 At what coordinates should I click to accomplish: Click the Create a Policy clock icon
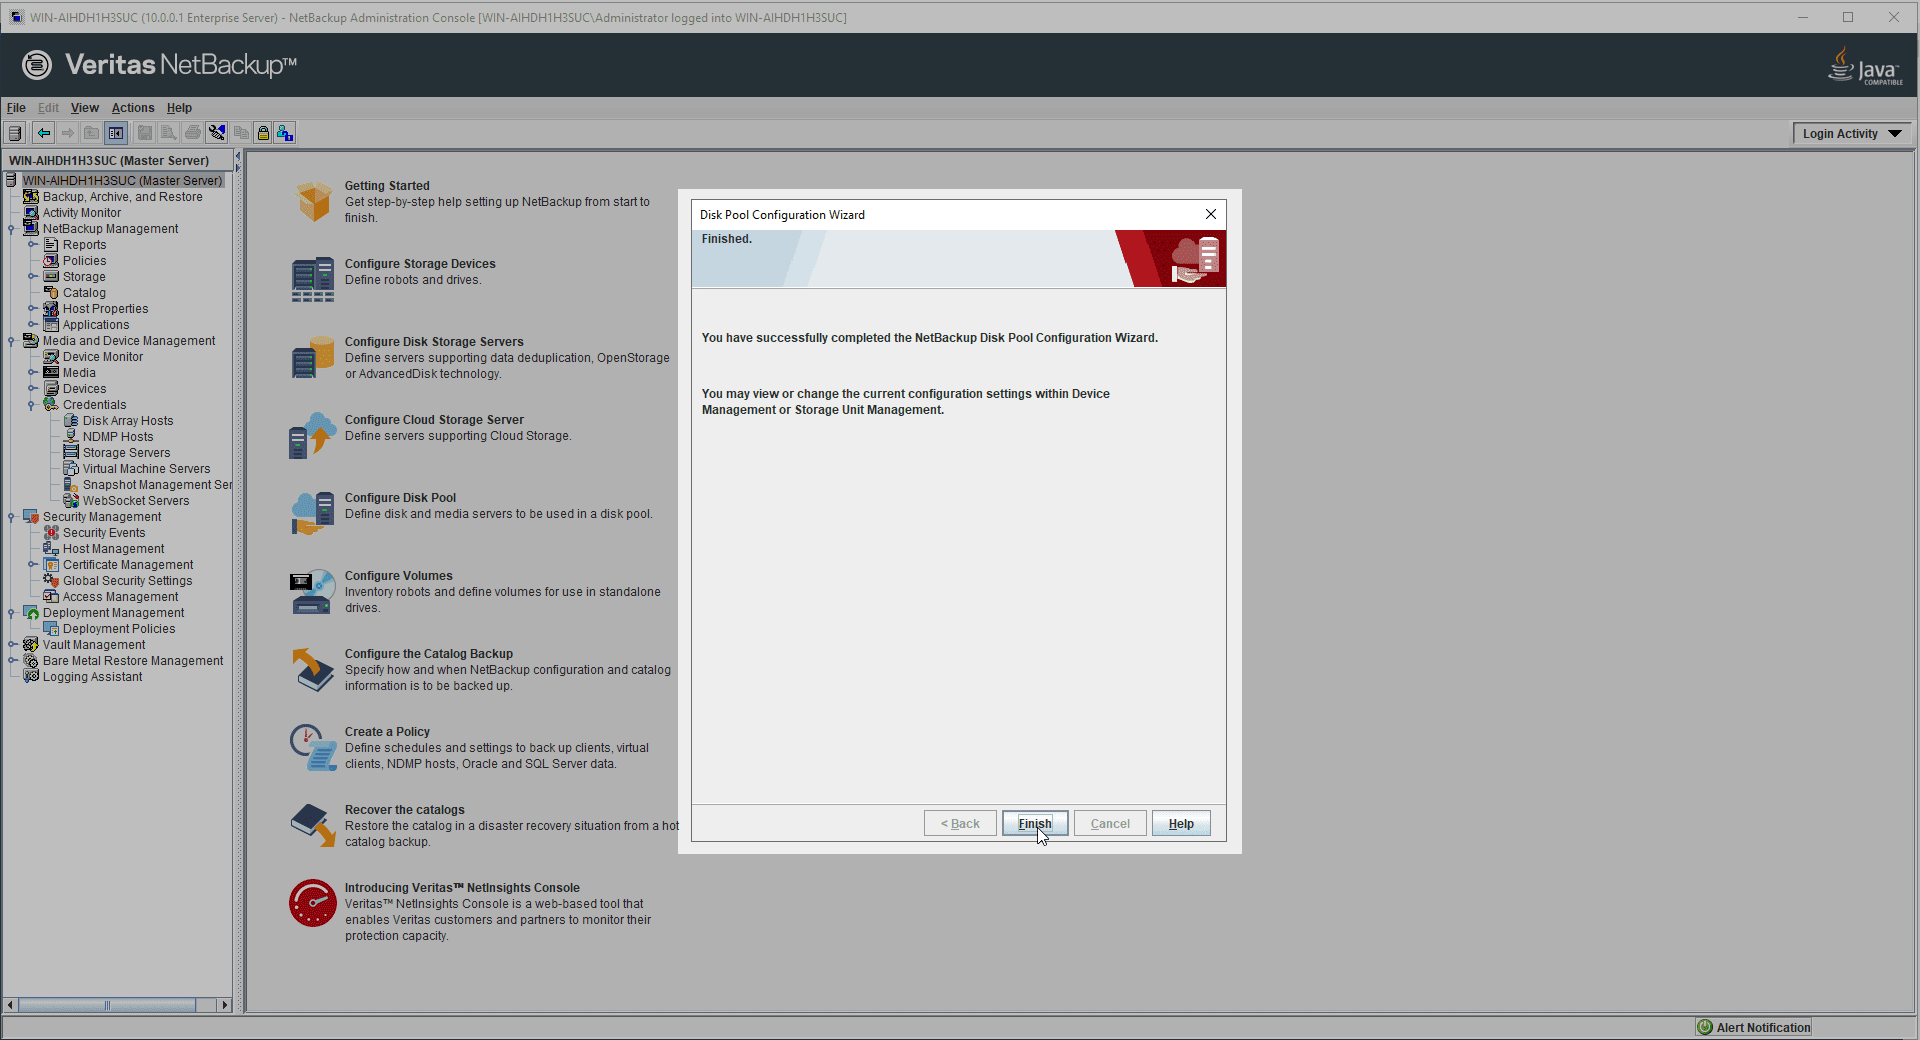pos(312,747)
